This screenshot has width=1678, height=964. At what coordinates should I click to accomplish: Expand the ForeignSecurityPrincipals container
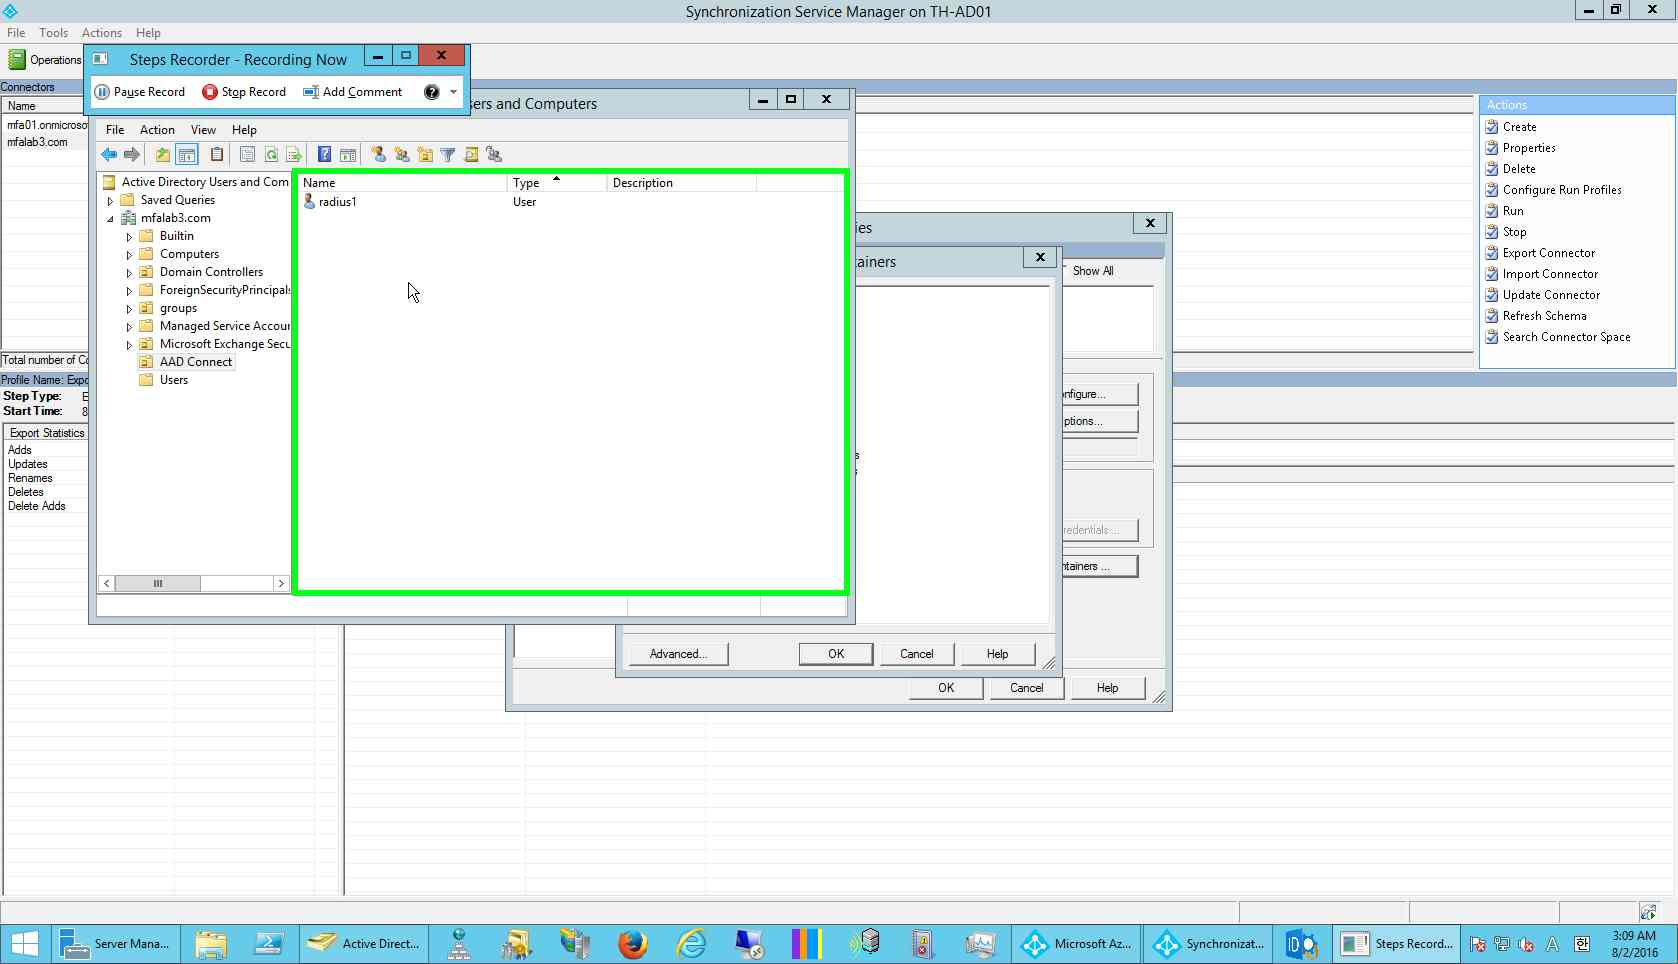[x=129, y=291]
